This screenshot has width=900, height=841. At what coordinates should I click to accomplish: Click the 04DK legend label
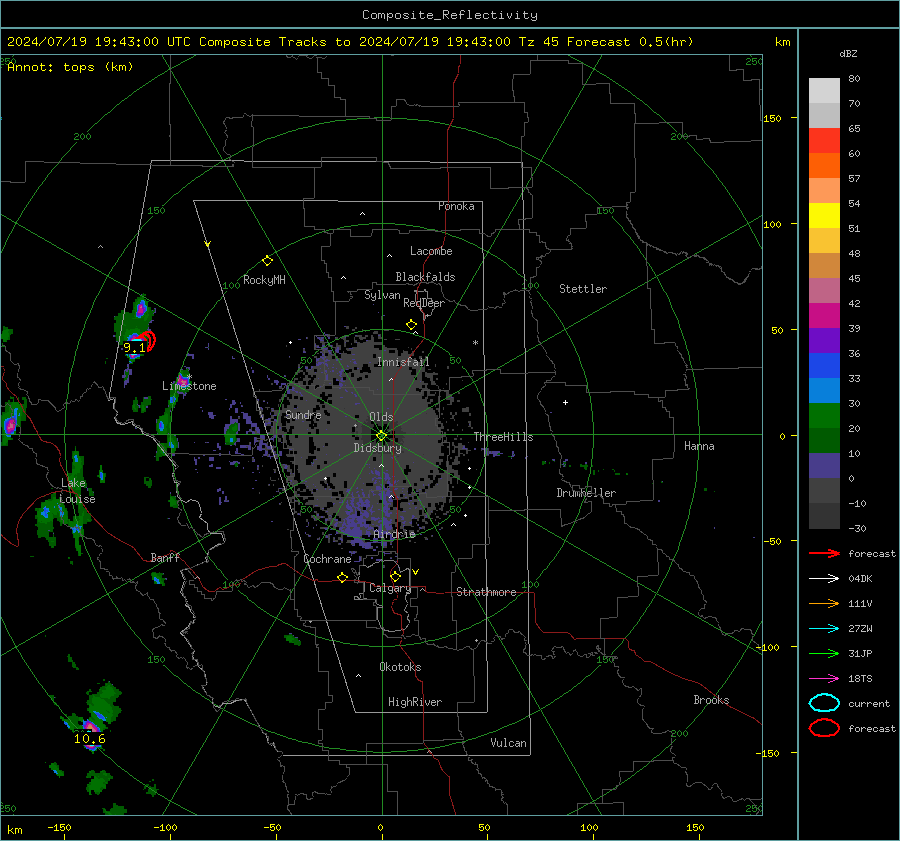(x=860, y=579)
